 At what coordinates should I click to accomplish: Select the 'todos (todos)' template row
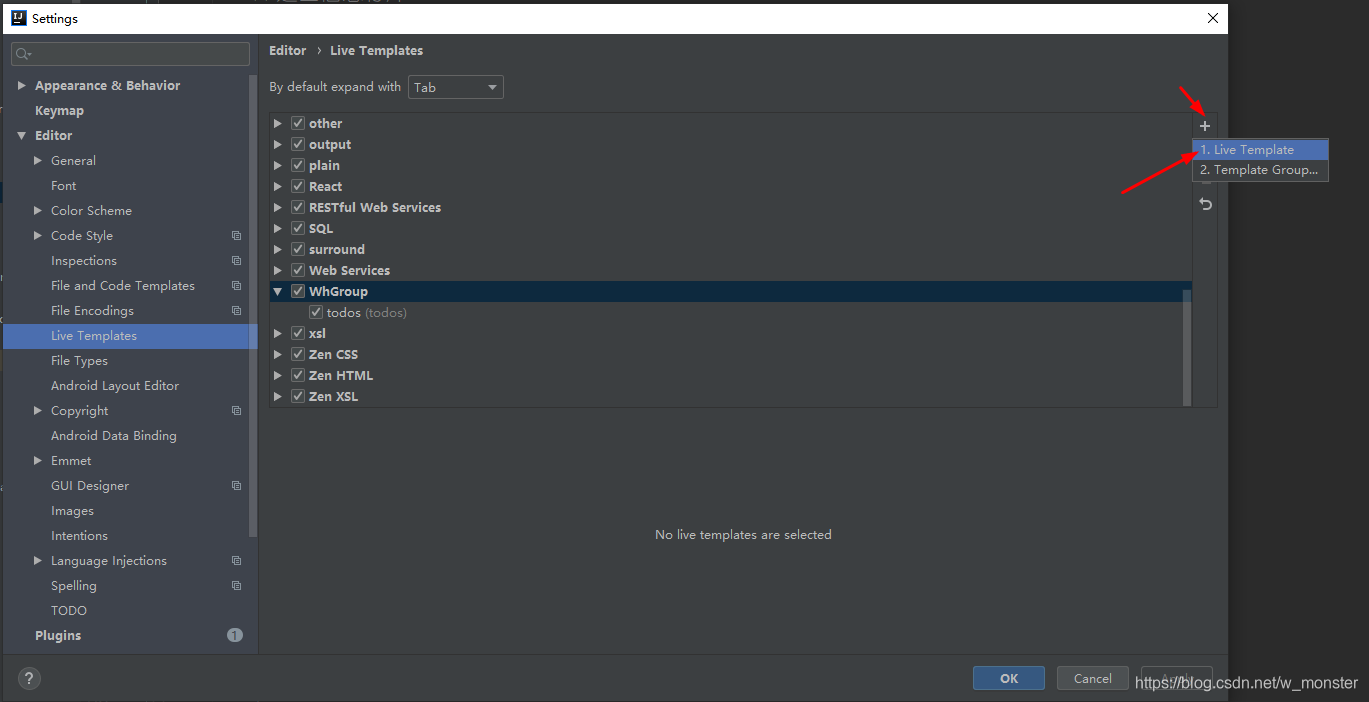click(x=730, y=312)
